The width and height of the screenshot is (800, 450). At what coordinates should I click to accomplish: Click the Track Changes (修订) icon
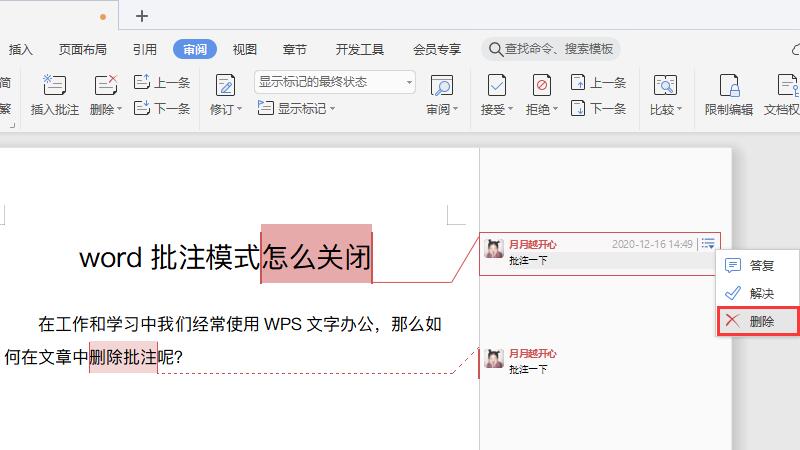[225, 86]
